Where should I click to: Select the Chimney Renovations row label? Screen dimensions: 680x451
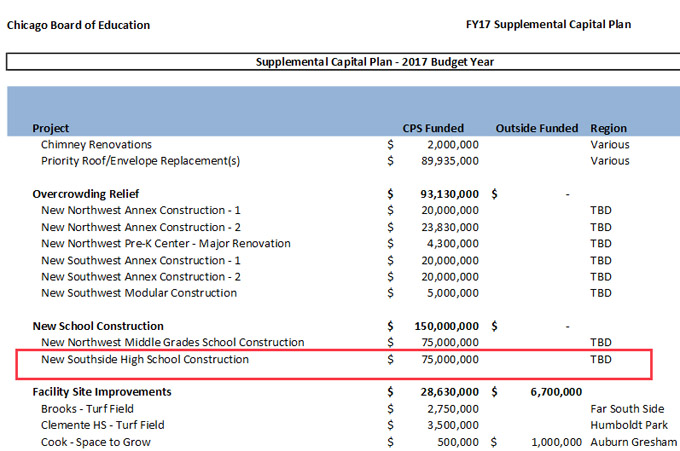pyautogui.click(x=96, y=145)
